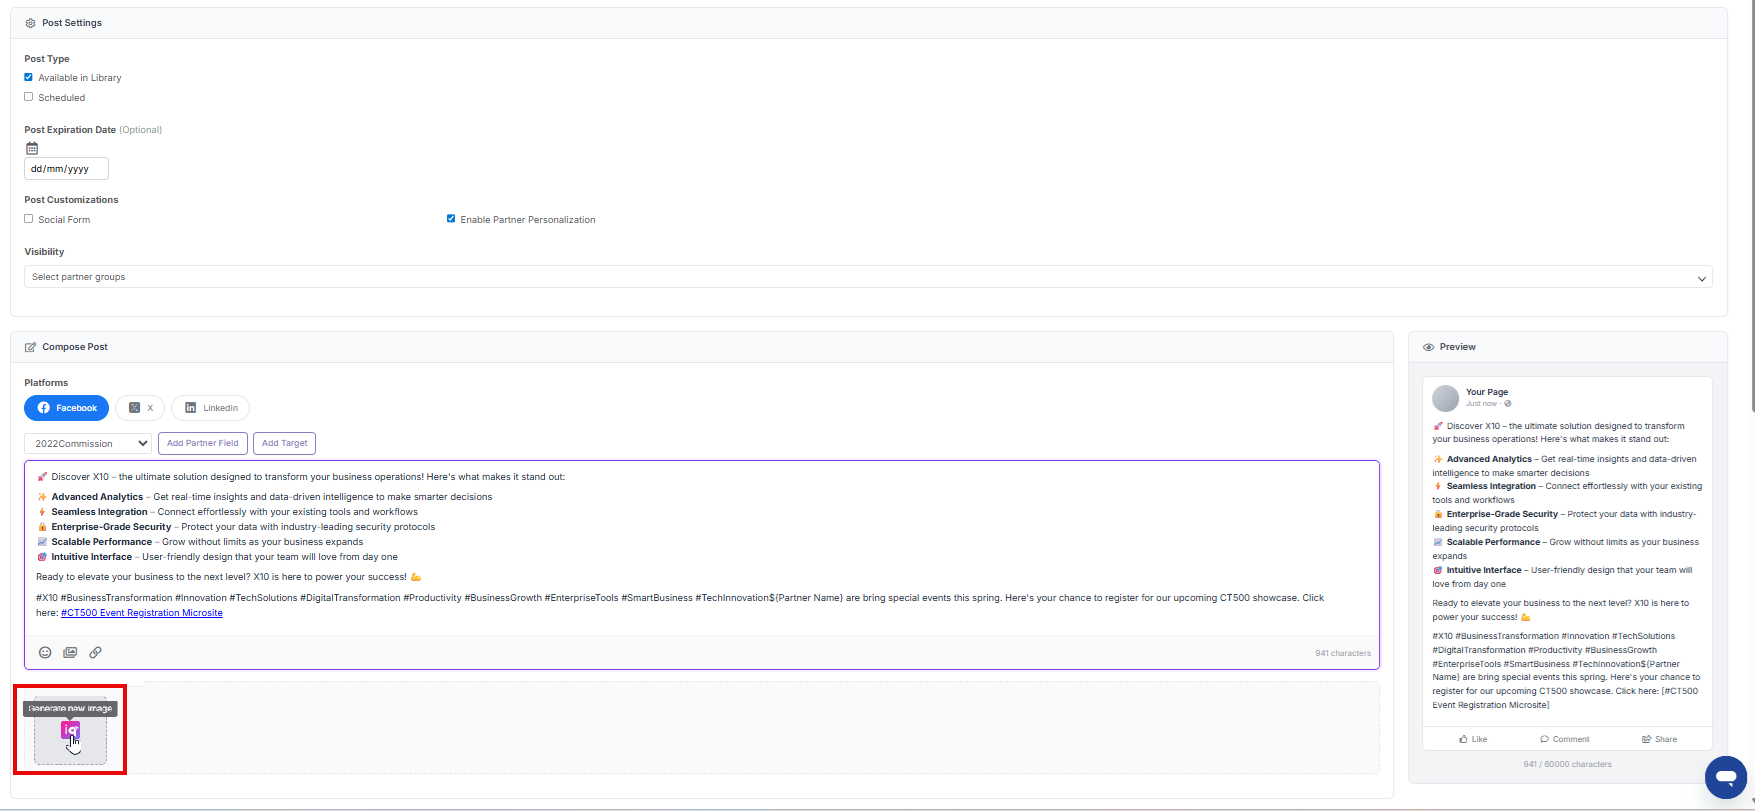Click the Your Page name in the preview
This screenshot has width=1755, height=811.
point(1487,392)
